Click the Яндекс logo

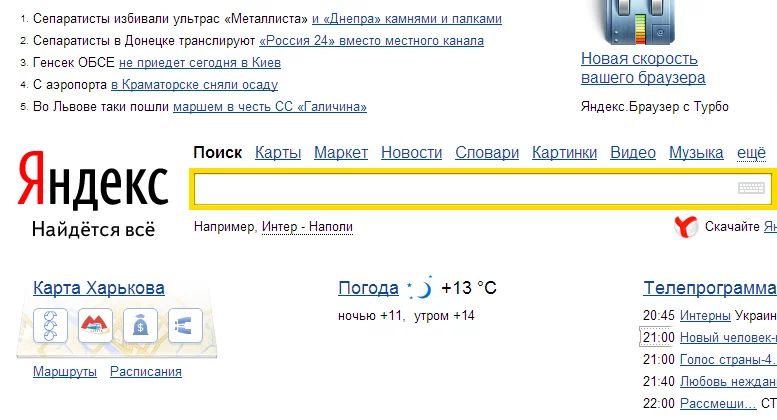(93, 180)
